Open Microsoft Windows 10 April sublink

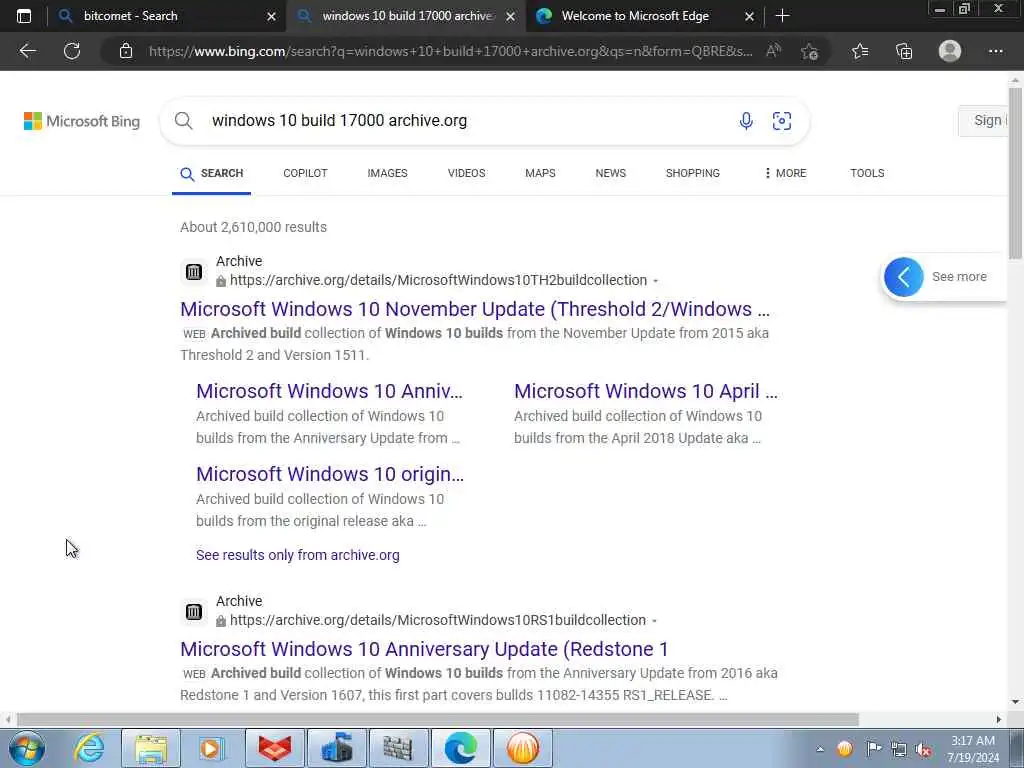(646, 391)
